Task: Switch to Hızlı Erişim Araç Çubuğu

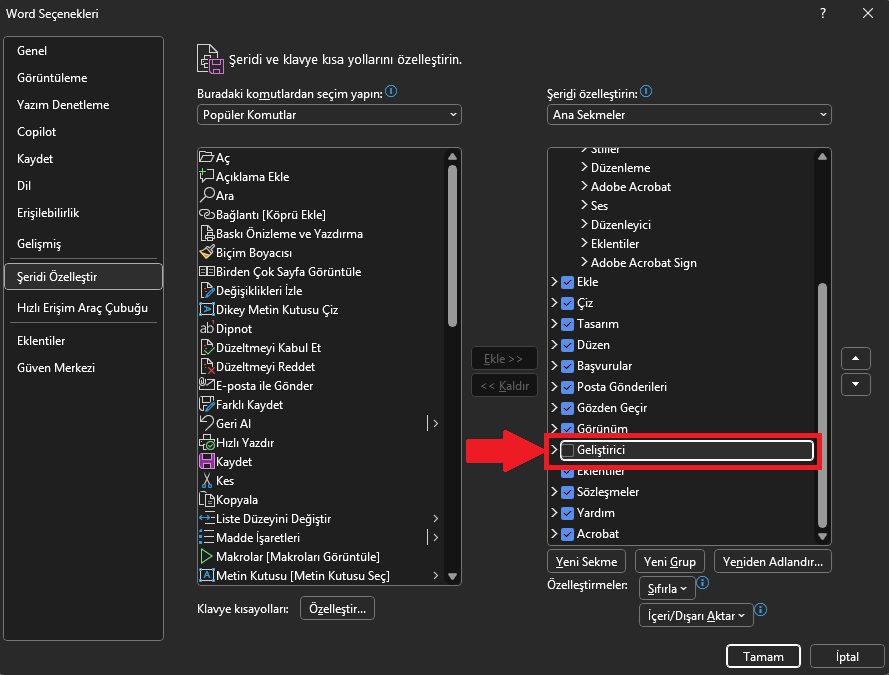Action: [x=82, y=308]
